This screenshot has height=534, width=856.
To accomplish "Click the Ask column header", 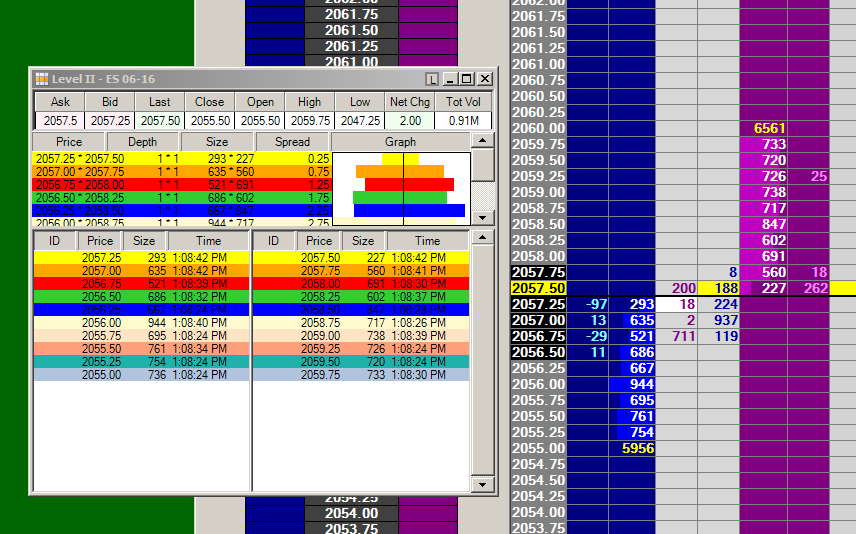I will pos(60,102).
